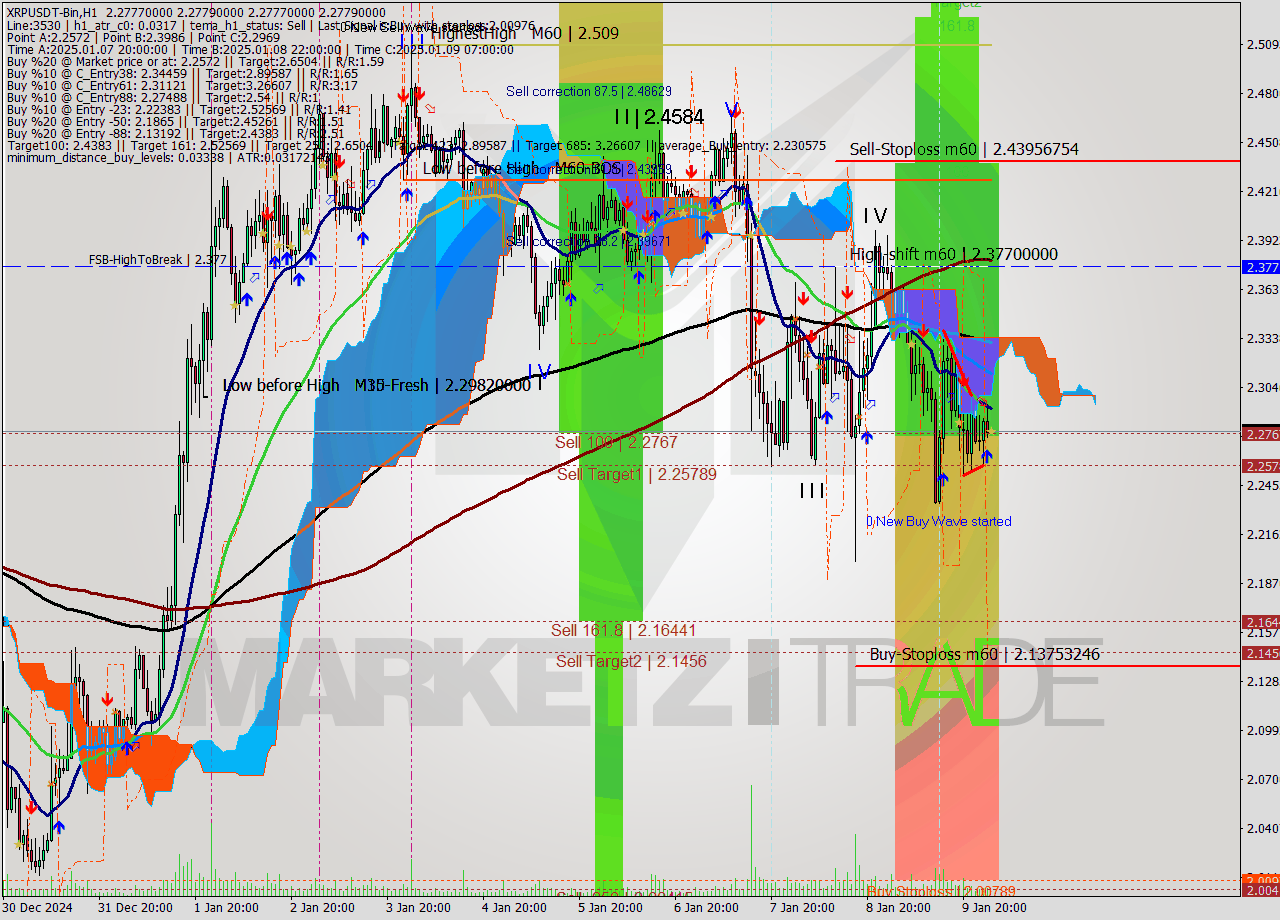Click the '0 New Buy Wave started' annotation
The height and width of the screenshot is (920, 1280).
(938, 521)
